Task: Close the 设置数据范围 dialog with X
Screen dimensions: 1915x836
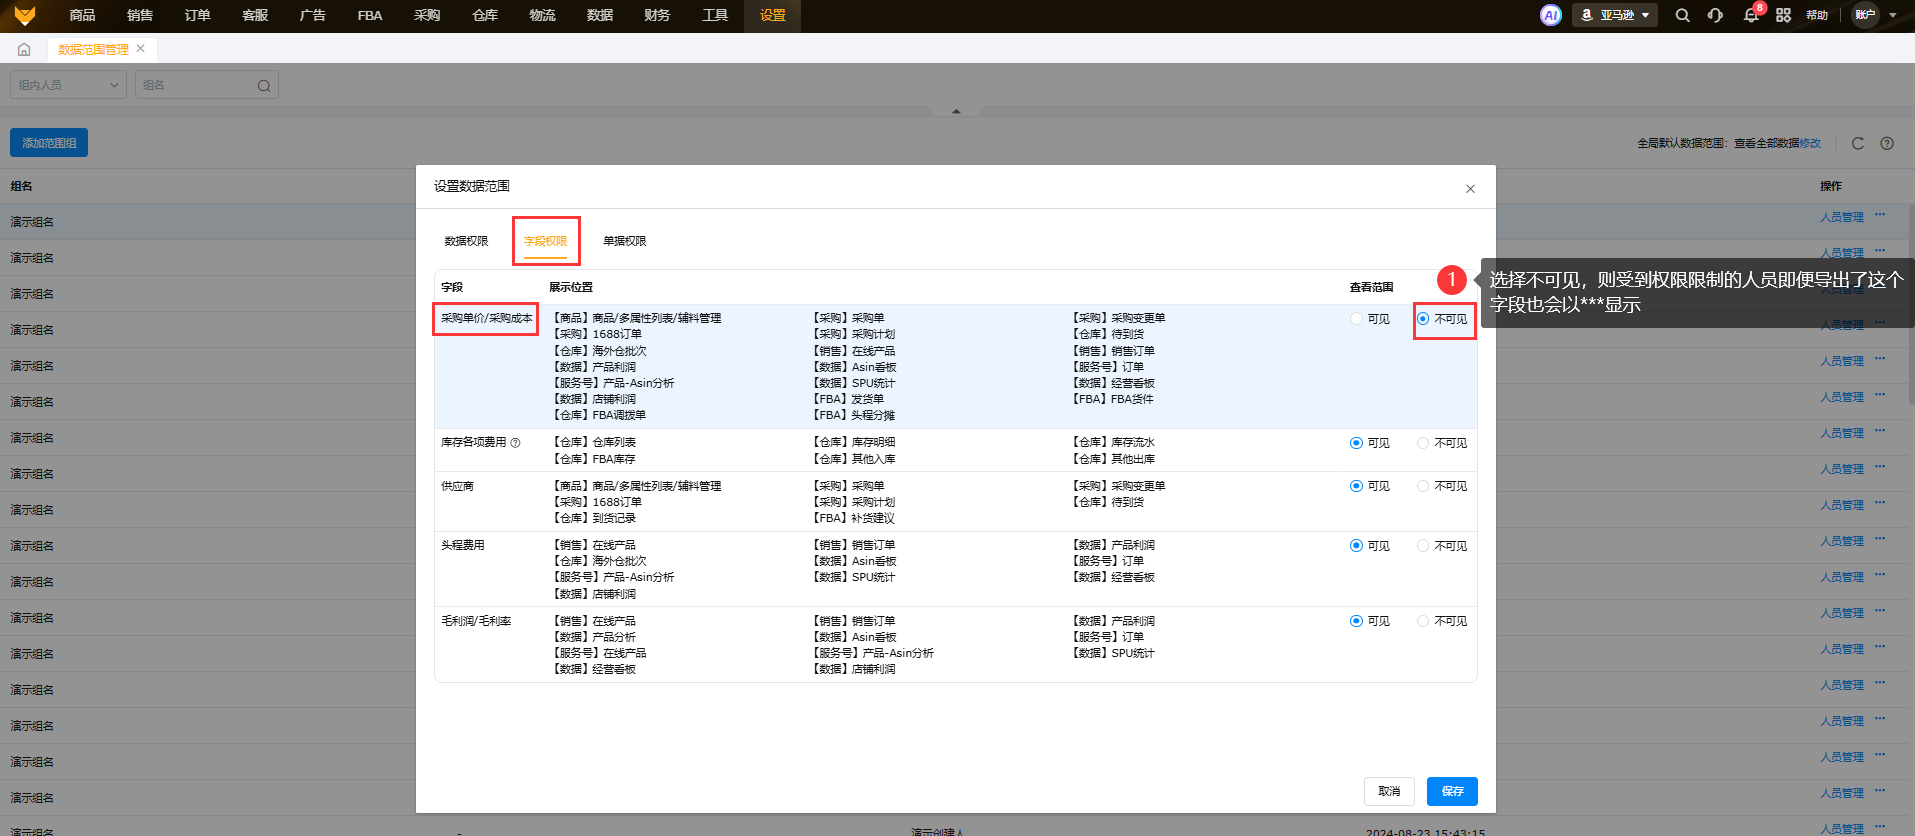Action: [1470, 189]
